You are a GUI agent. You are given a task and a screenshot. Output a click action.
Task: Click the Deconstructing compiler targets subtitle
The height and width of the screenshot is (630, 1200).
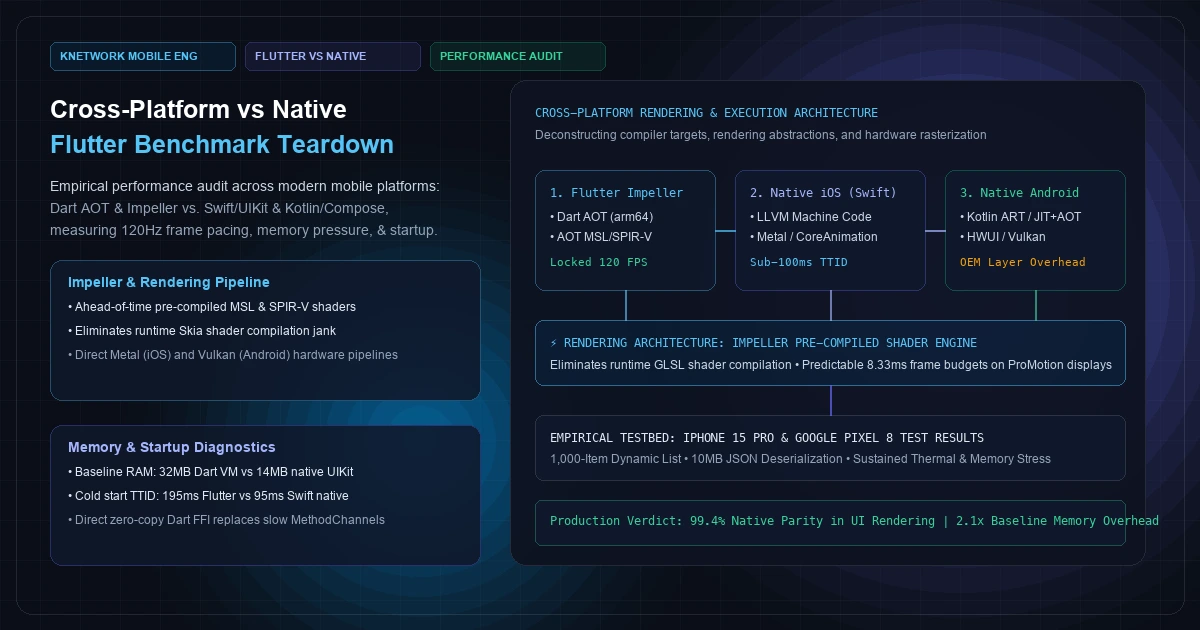[x=760, y=134]
